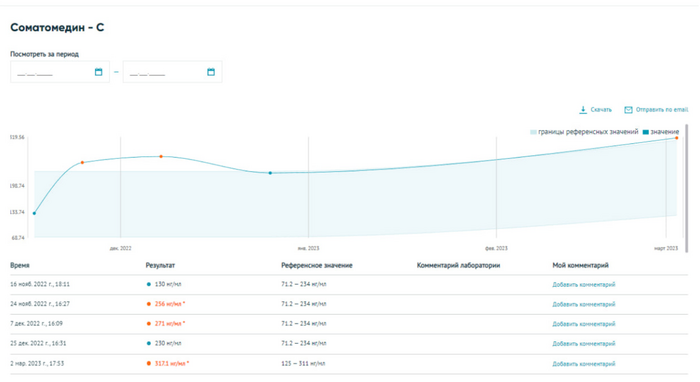Click the date 16 нояб. 2022 г., 18:11
The image size is (700, 382).
(x=40, y=284)
